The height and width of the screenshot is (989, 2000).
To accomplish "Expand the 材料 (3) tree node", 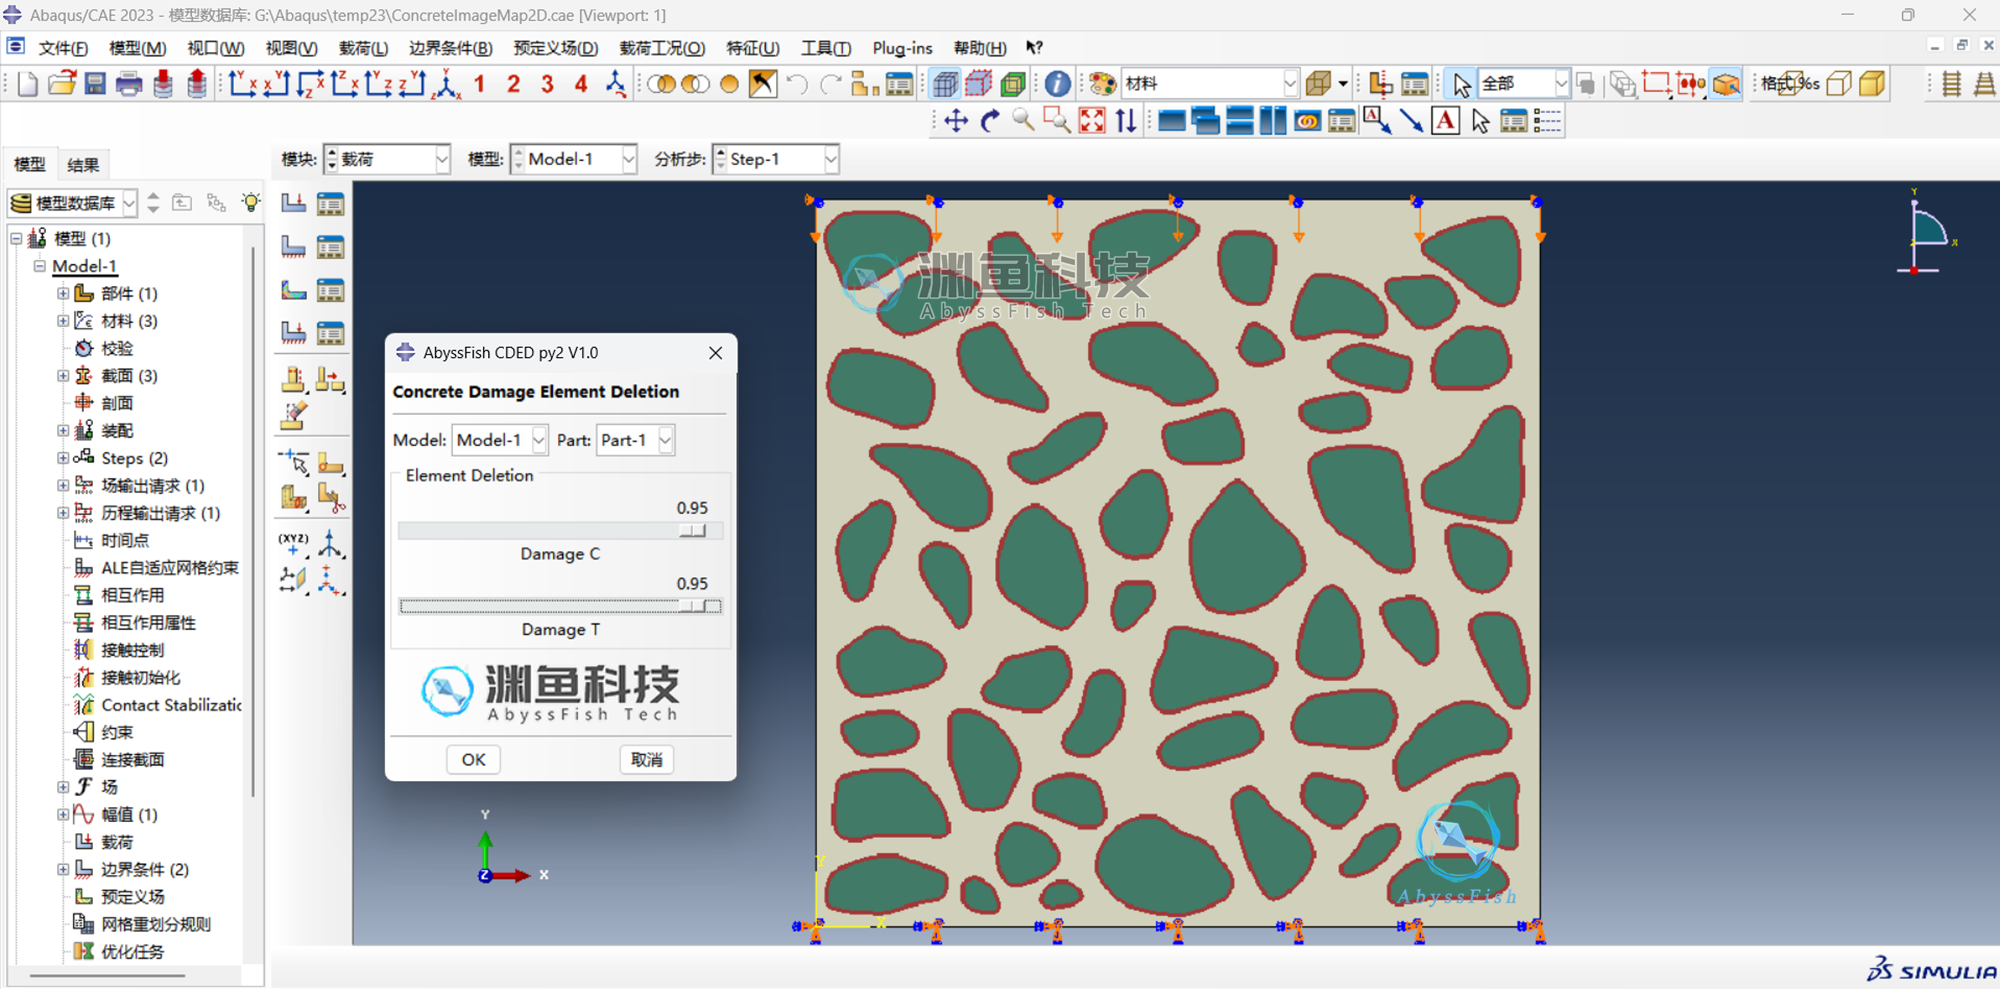I will tap(63, 321).
